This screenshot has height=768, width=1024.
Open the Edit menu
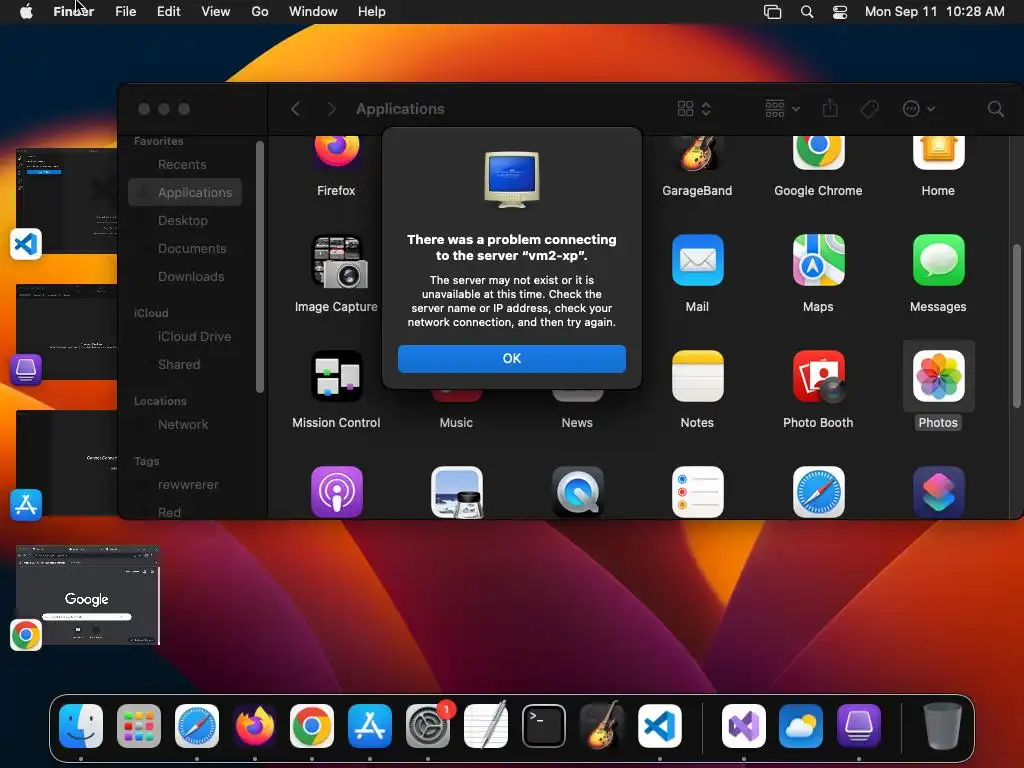coord(168,12)
